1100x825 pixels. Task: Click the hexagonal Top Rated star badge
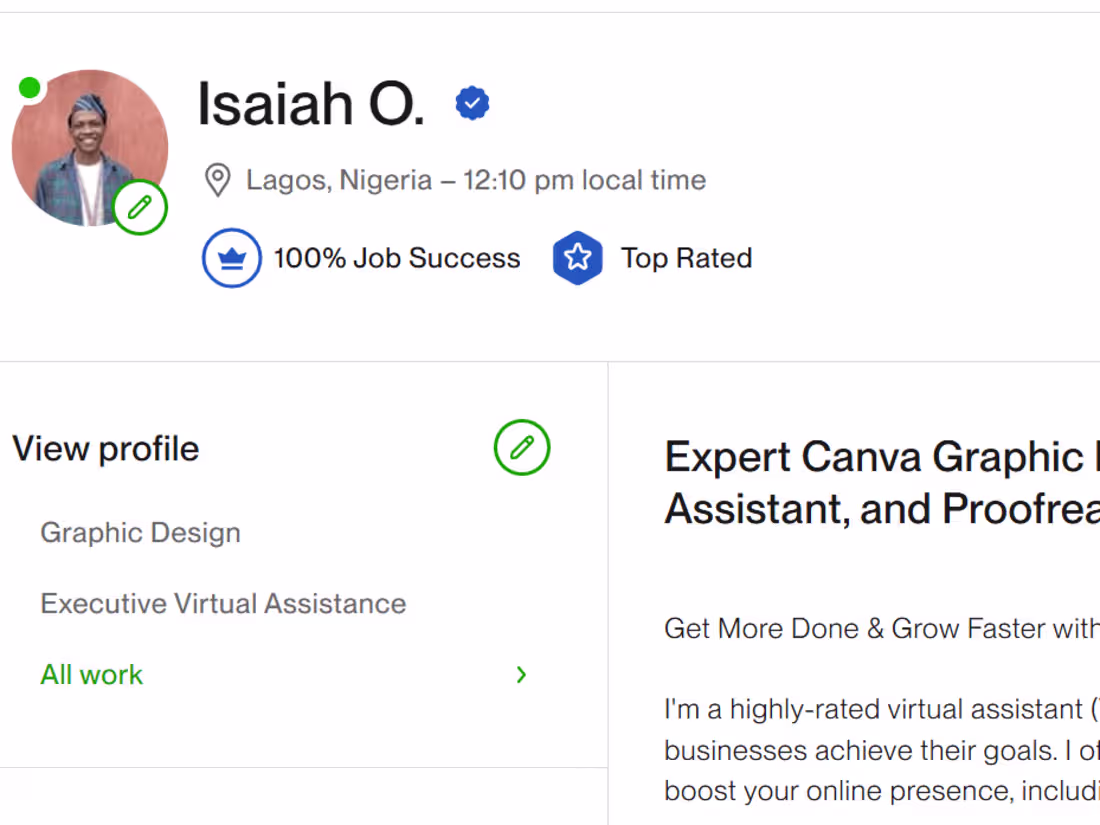(578, 257)
